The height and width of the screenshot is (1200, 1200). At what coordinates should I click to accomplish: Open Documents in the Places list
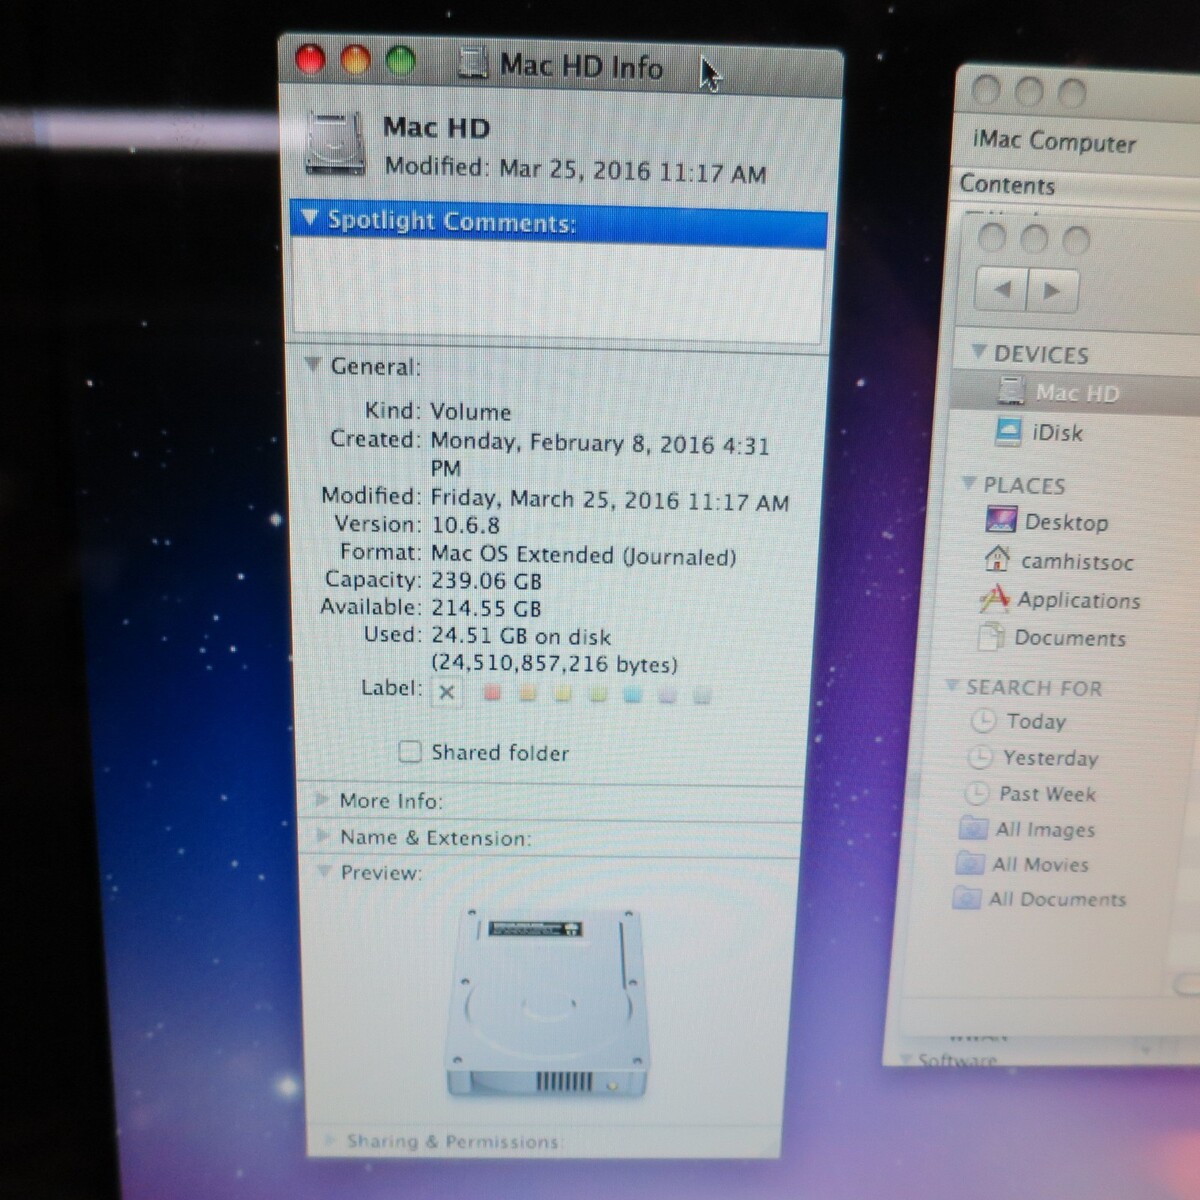tap(1069, 638)
